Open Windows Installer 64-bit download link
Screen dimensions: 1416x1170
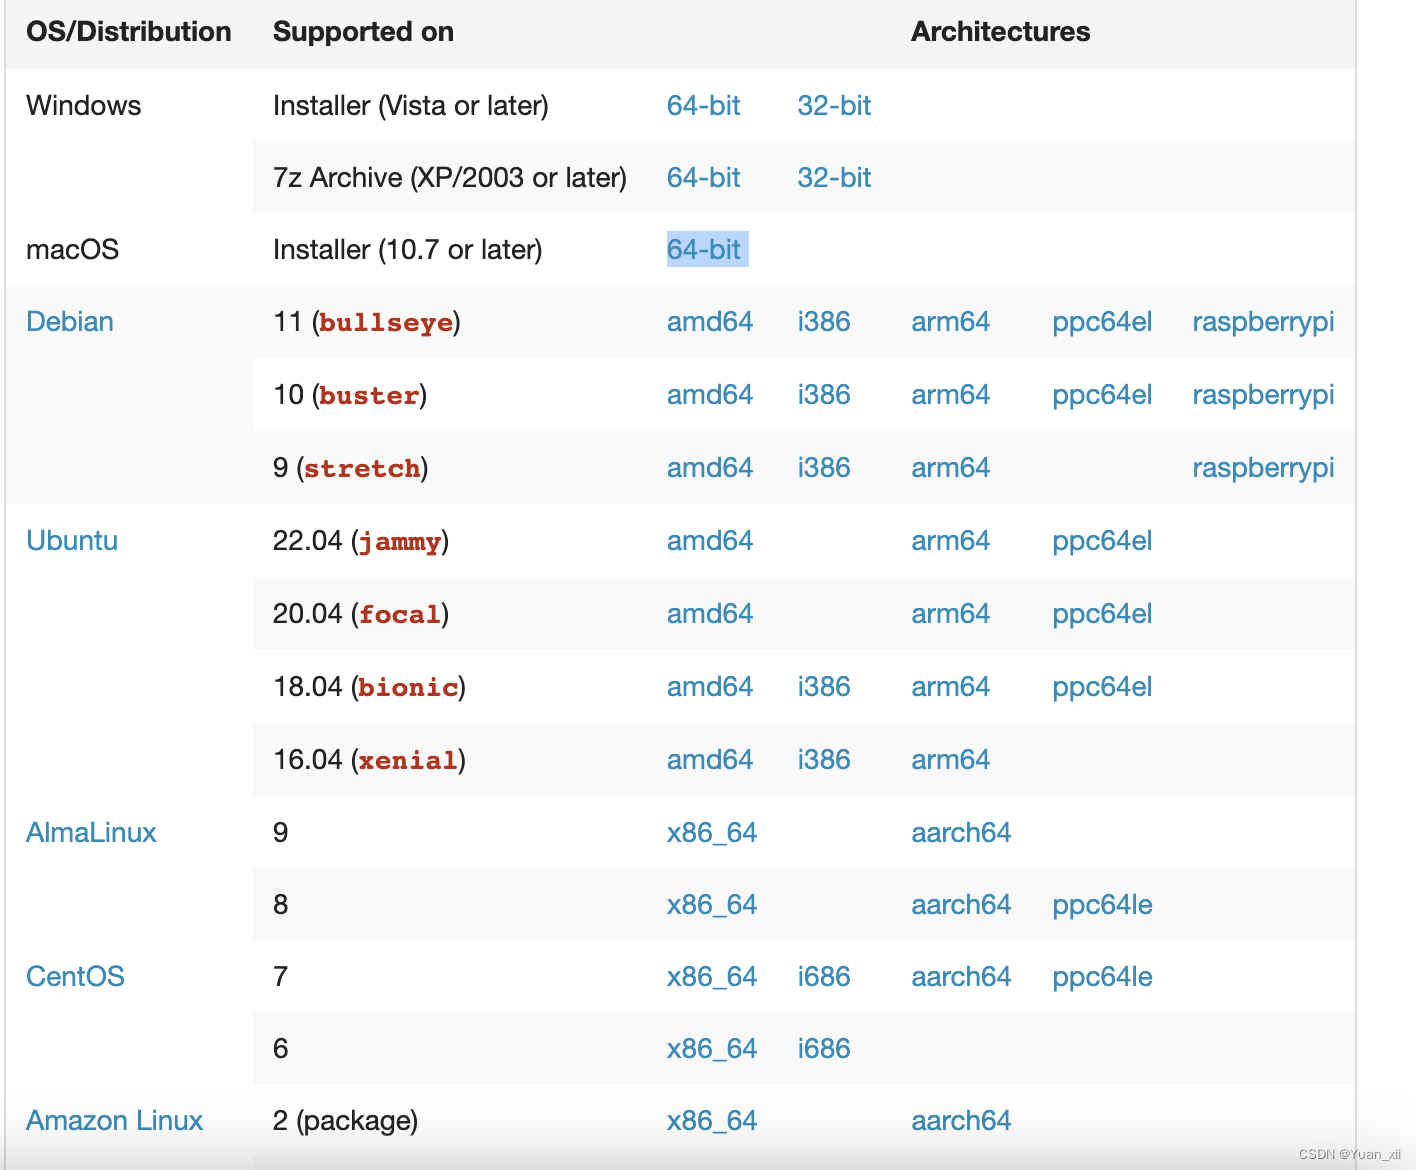[x=703, y=106]
